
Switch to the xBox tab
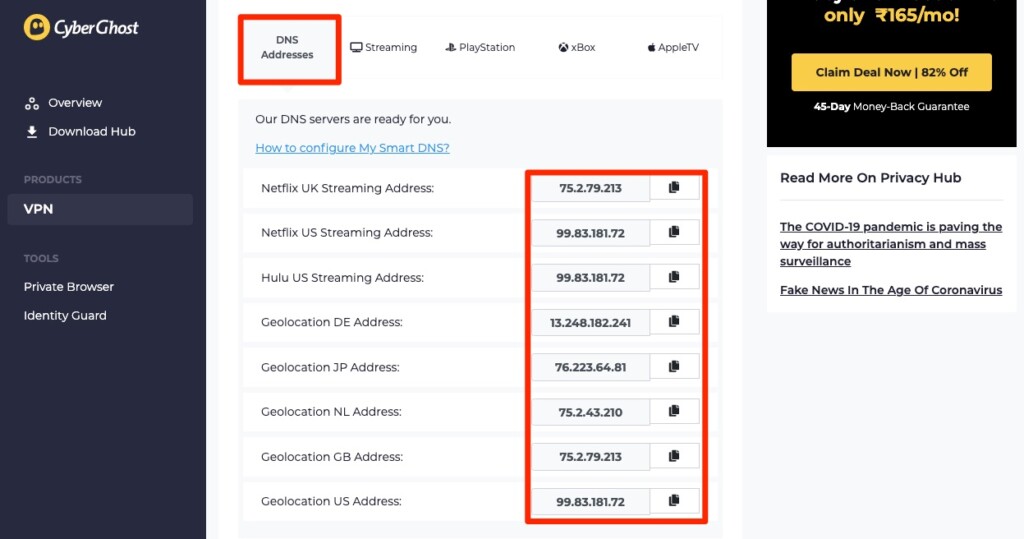pos(577,48)
